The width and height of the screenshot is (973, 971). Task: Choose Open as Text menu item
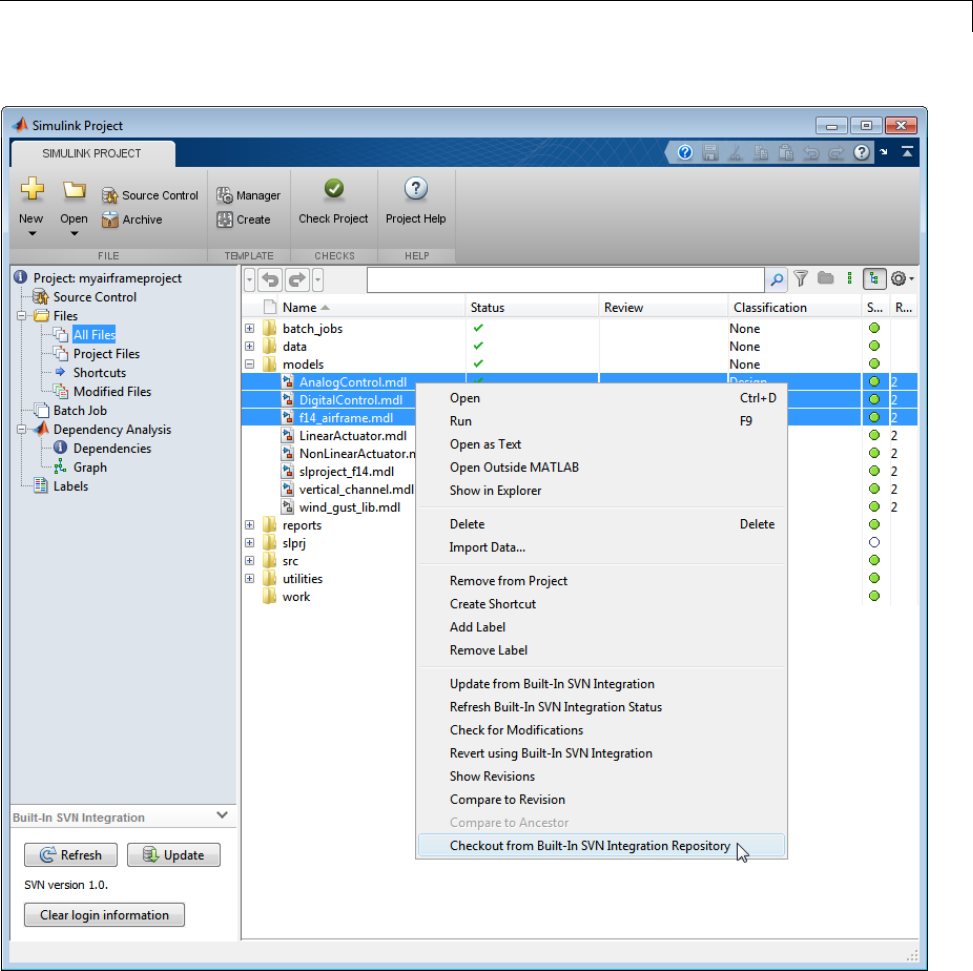601,444
